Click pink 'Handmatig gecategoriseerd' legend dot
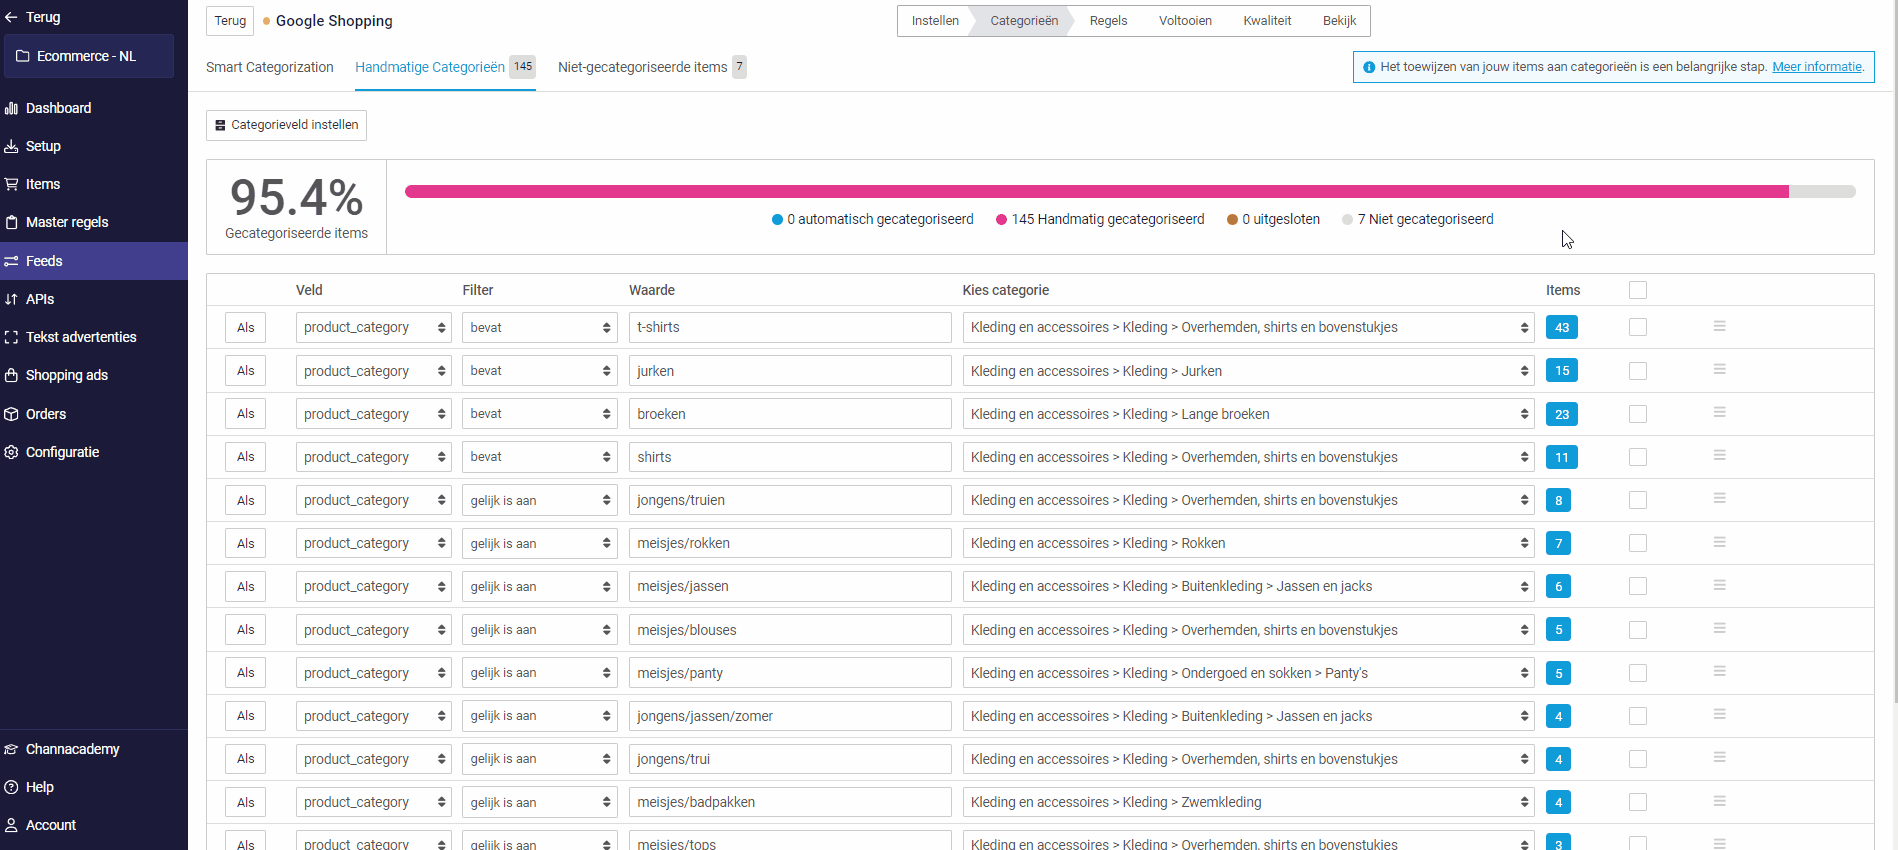This screenshot has height=850, width=1898. click(x=1001, y=220)
